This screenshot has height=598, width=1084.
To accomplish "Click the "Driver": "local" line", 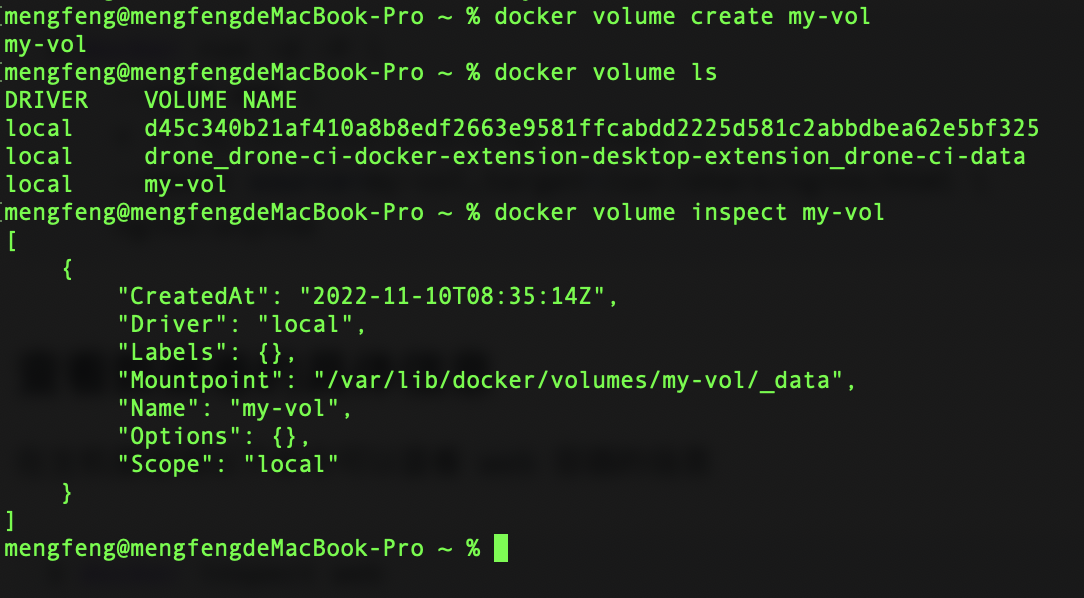I will (241, 324).
